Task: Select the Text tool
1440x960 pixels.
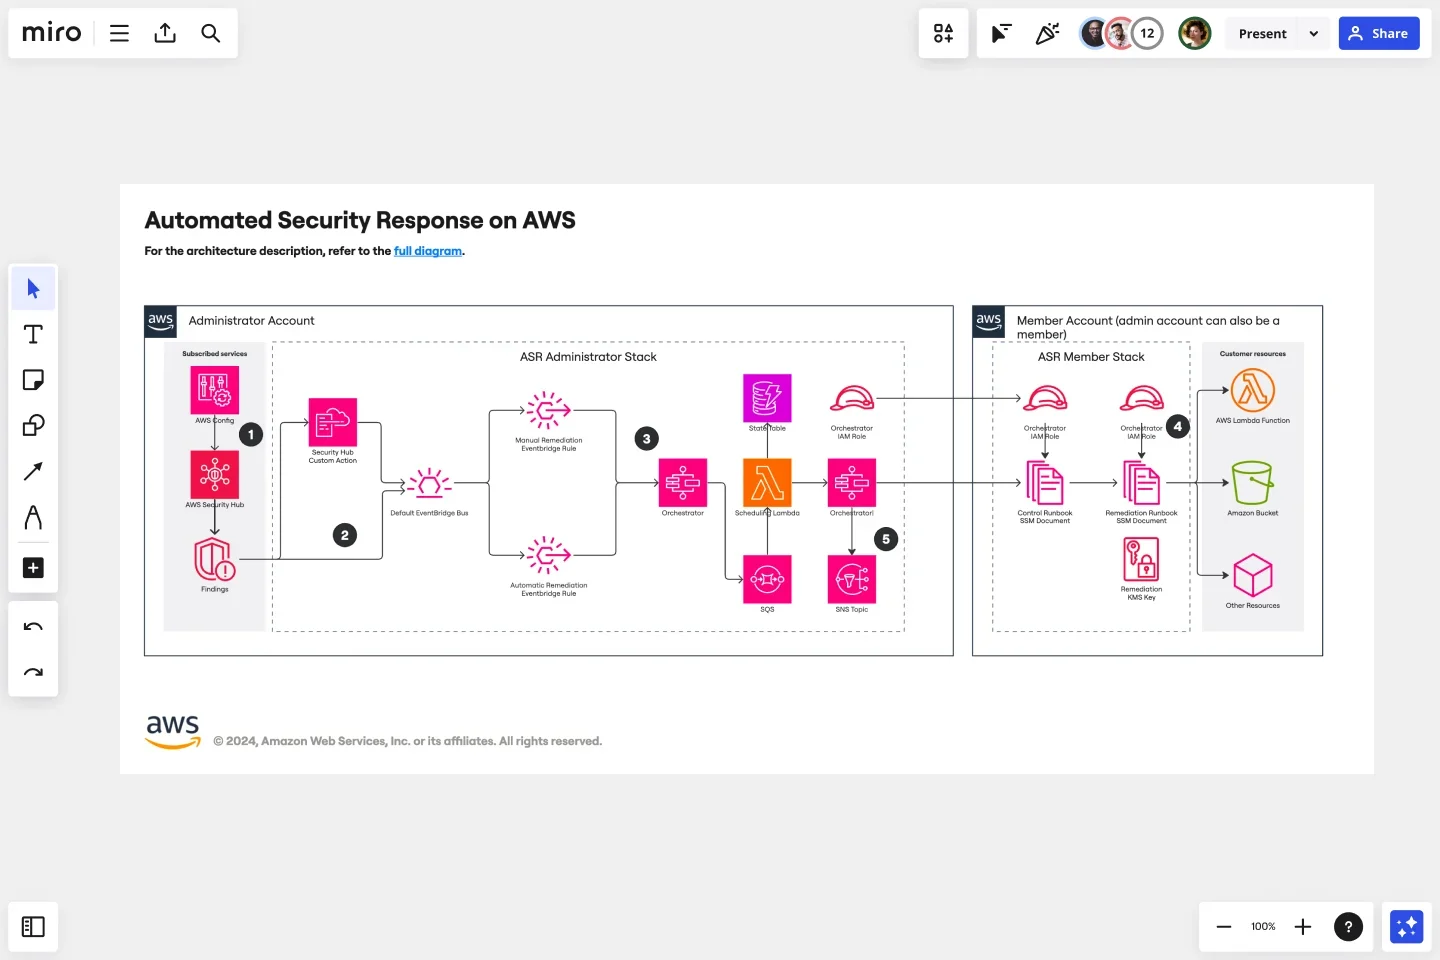Action: (33, 334)
